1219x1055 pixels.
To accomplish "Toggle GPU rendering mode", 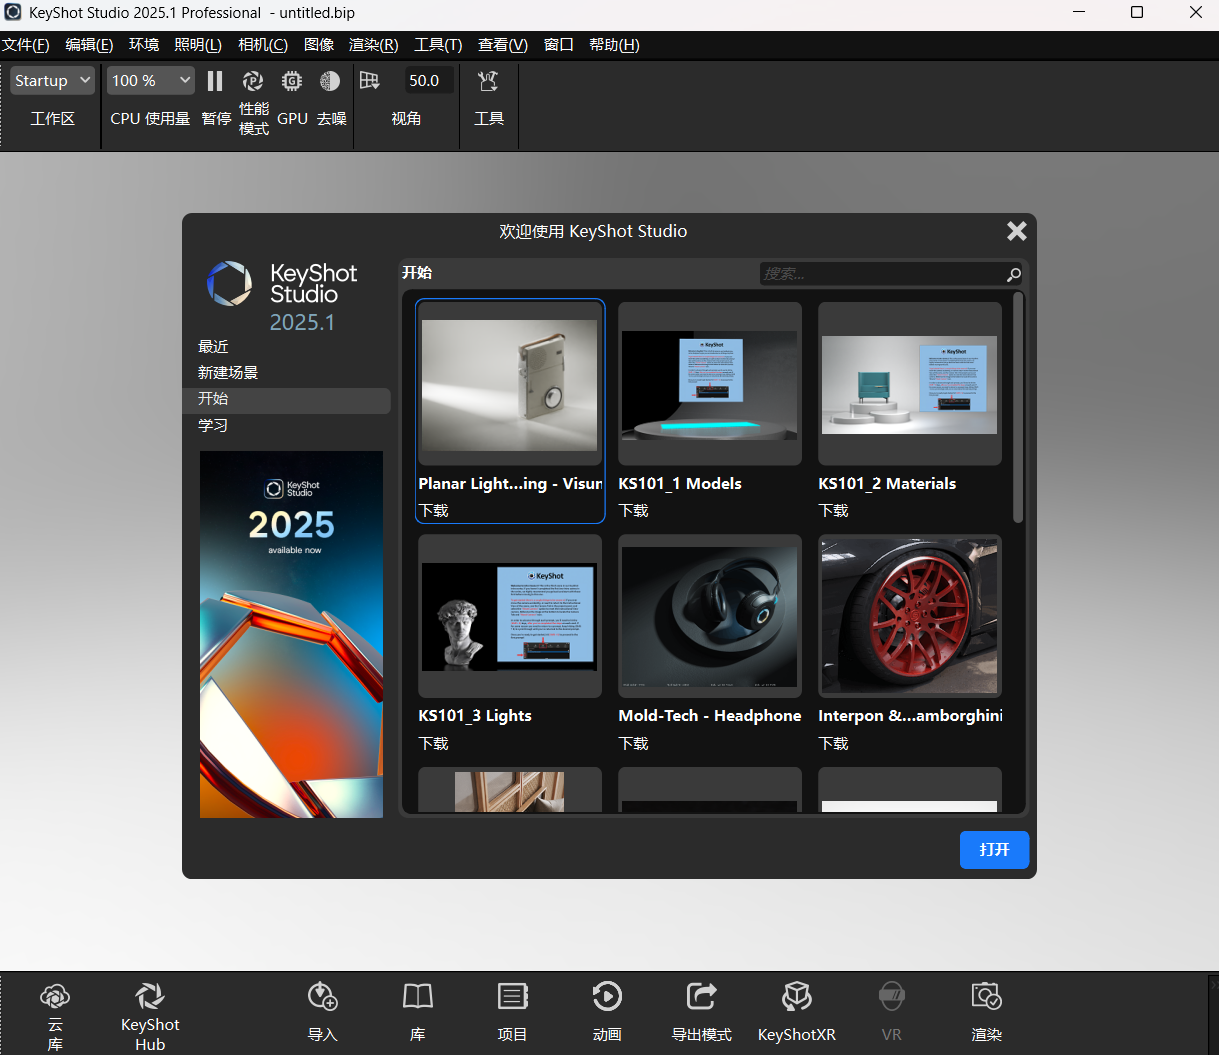I will click(x=292, y=81).
